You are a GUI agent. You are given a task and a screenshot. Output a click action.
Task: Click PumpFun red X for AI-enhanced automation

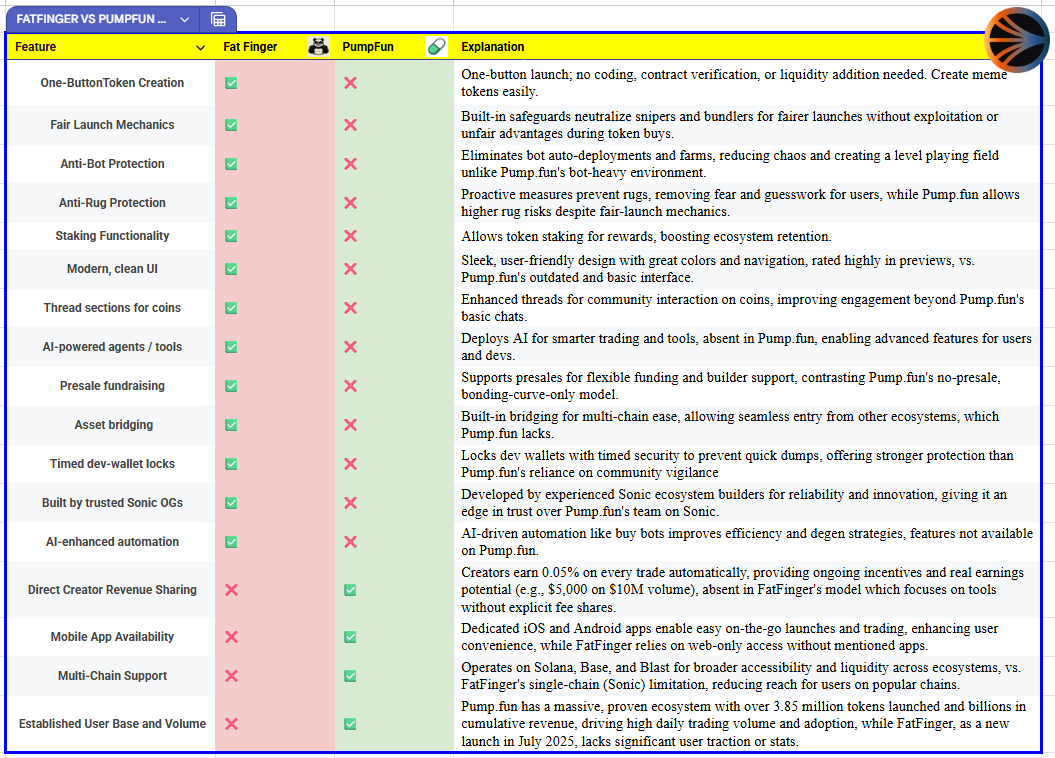pos(351,542)
